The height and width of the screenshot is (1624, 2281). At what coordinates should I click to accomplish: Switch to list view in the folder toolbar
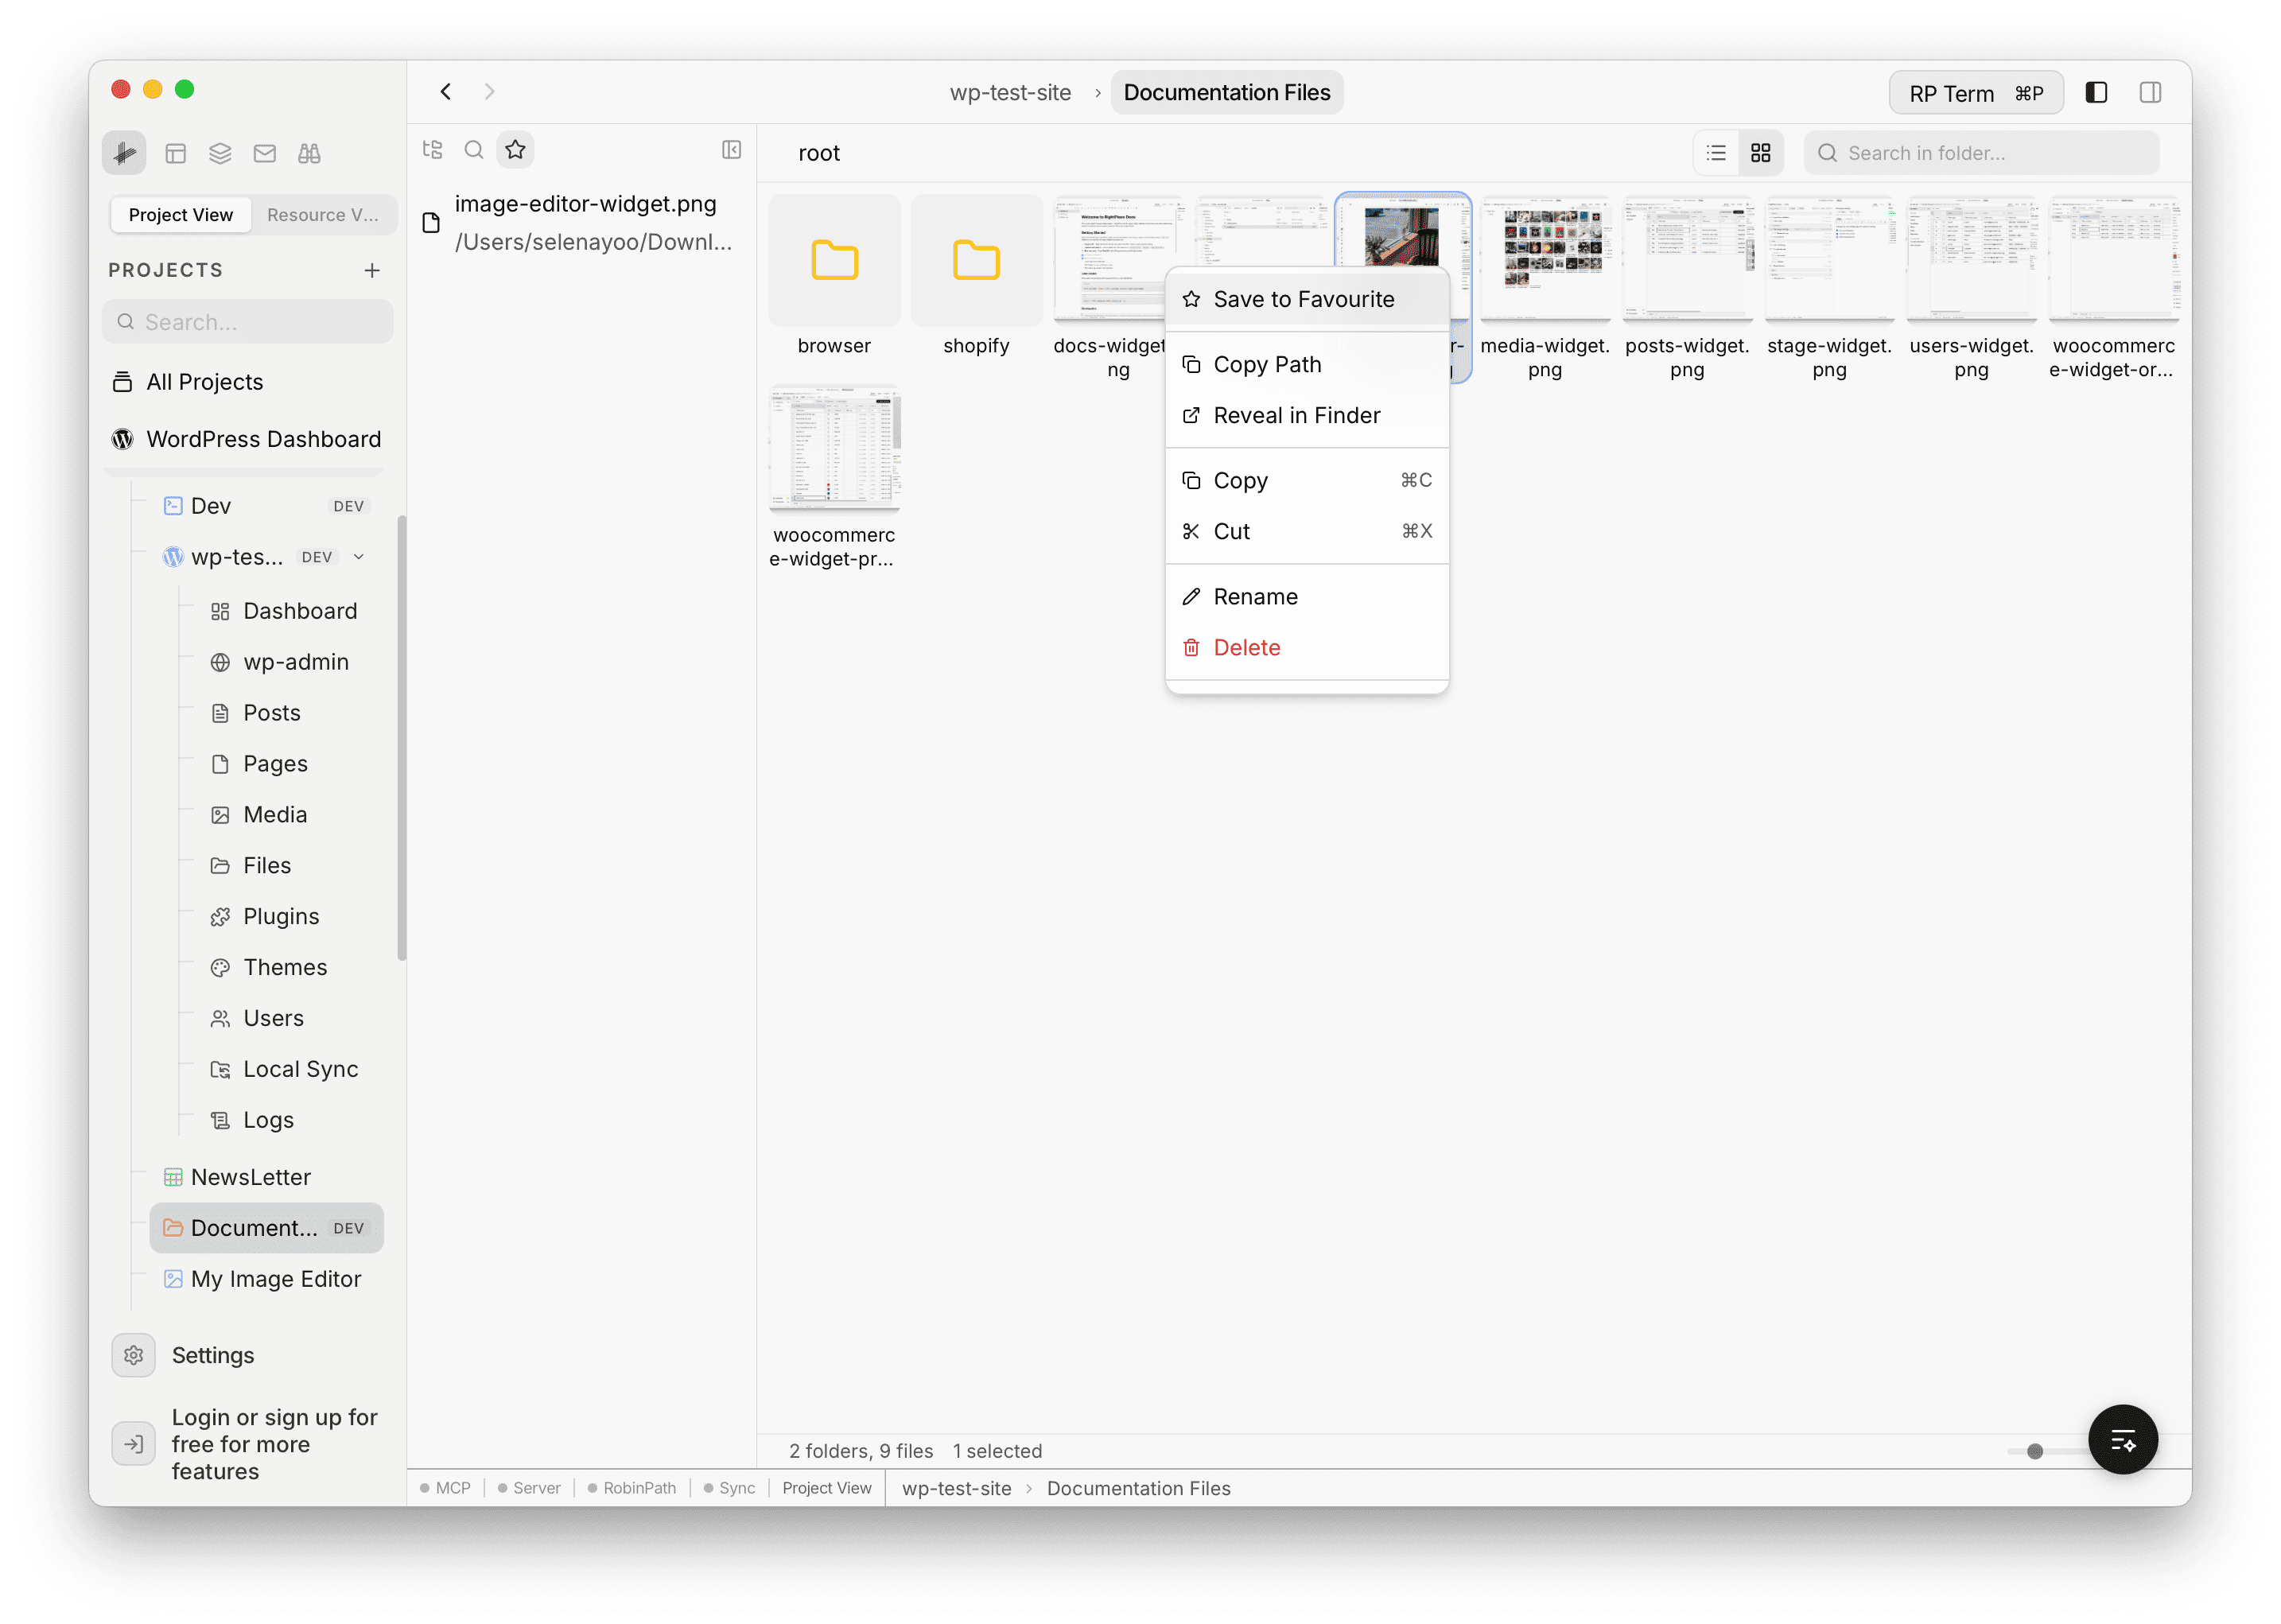click(x=1715, y=152)
